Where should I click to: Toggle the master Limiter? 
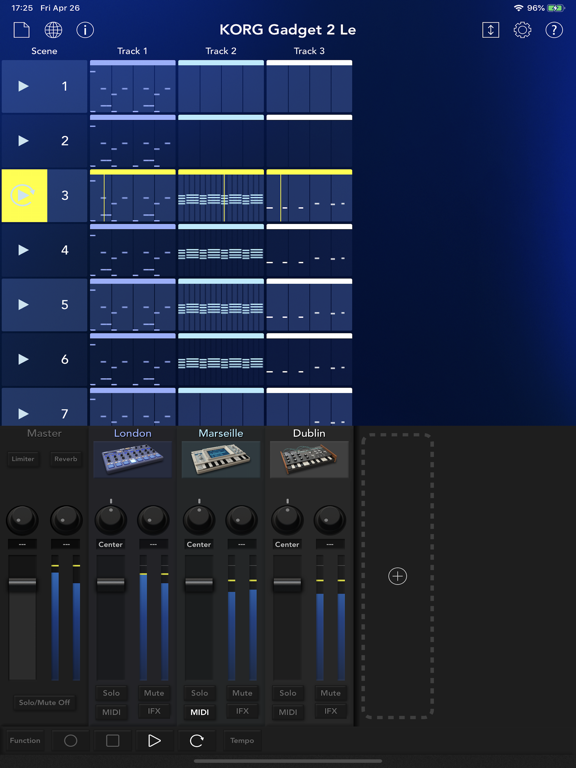pyautogui.click(x=23, y=459)
